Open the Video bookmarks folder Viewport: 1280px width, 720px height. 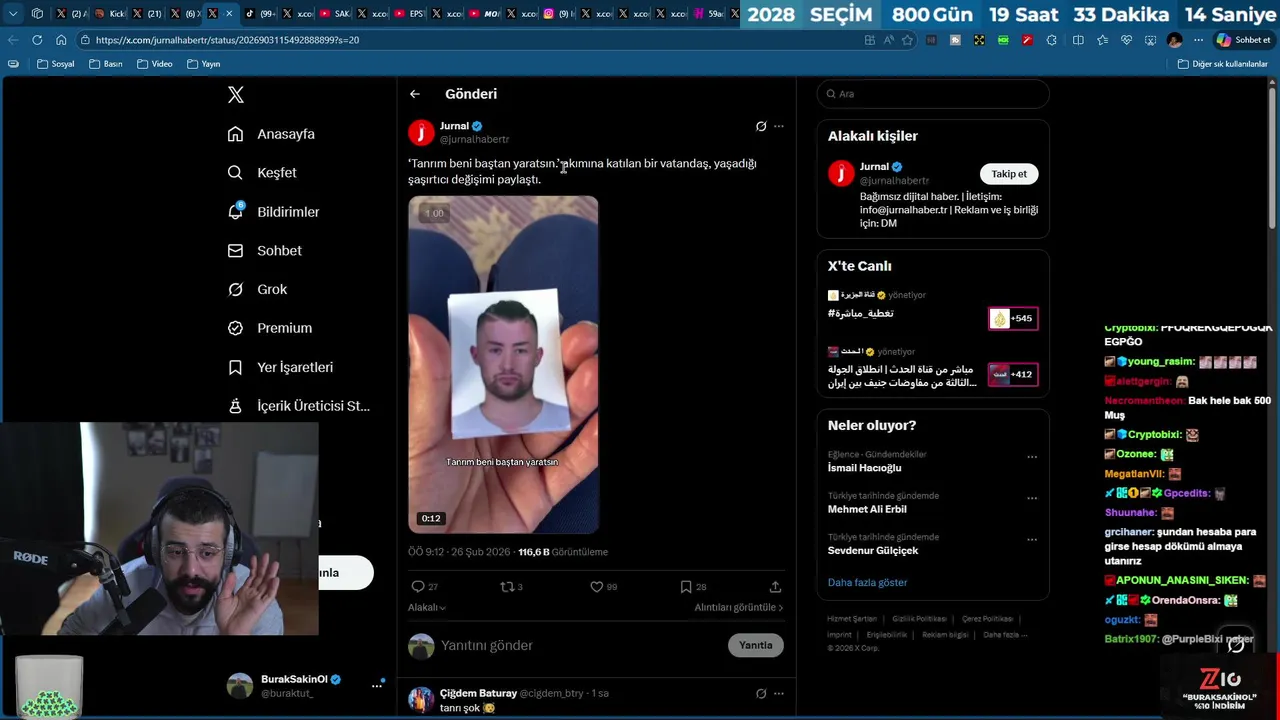155,64
